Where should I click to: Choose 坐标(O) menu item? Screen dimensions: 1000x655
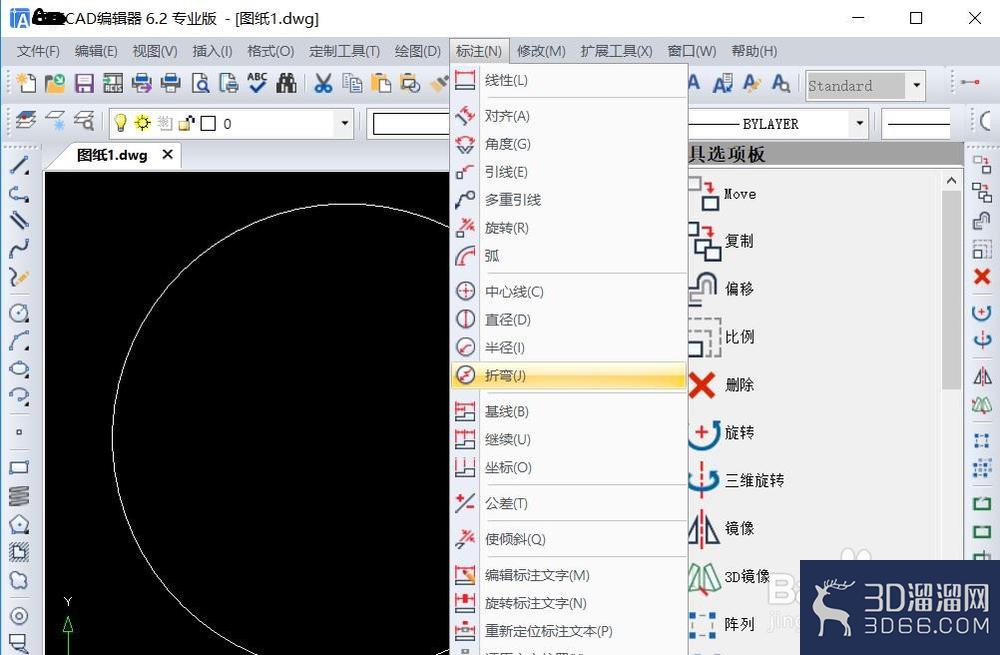coord(569,467)
